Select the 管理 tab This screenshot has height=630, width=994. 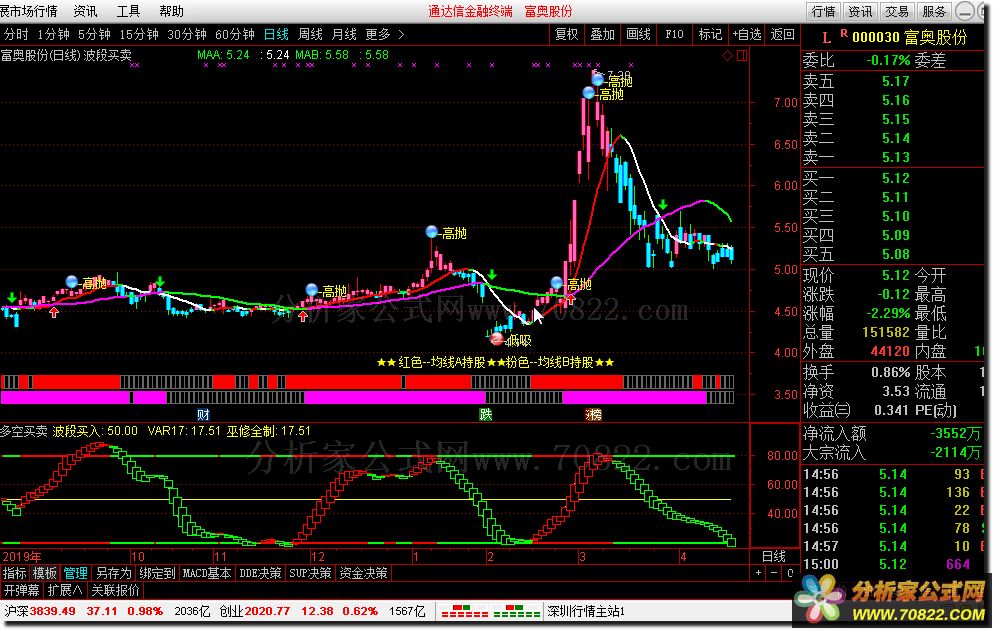point(75,573)
